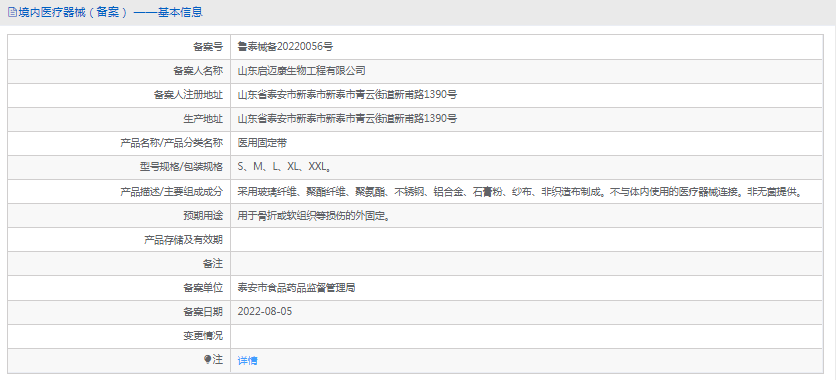Click the bulb icon next to 注
This screenshot has width=836, height=380.
pos(208,360)
